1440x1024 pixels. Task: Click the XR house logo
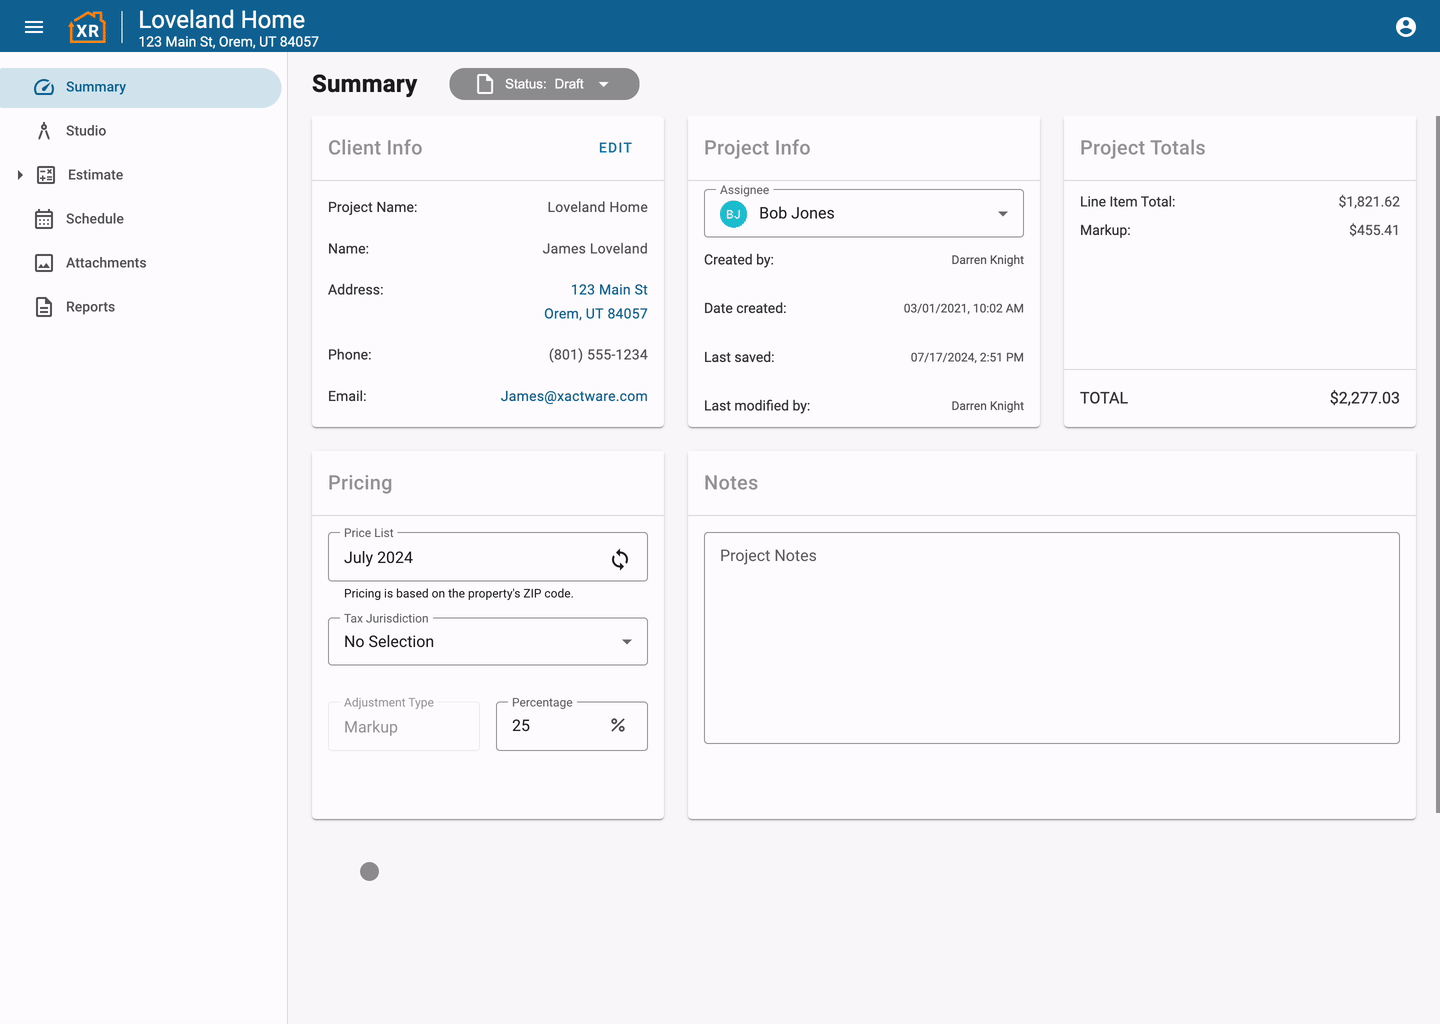click(87, 27)
